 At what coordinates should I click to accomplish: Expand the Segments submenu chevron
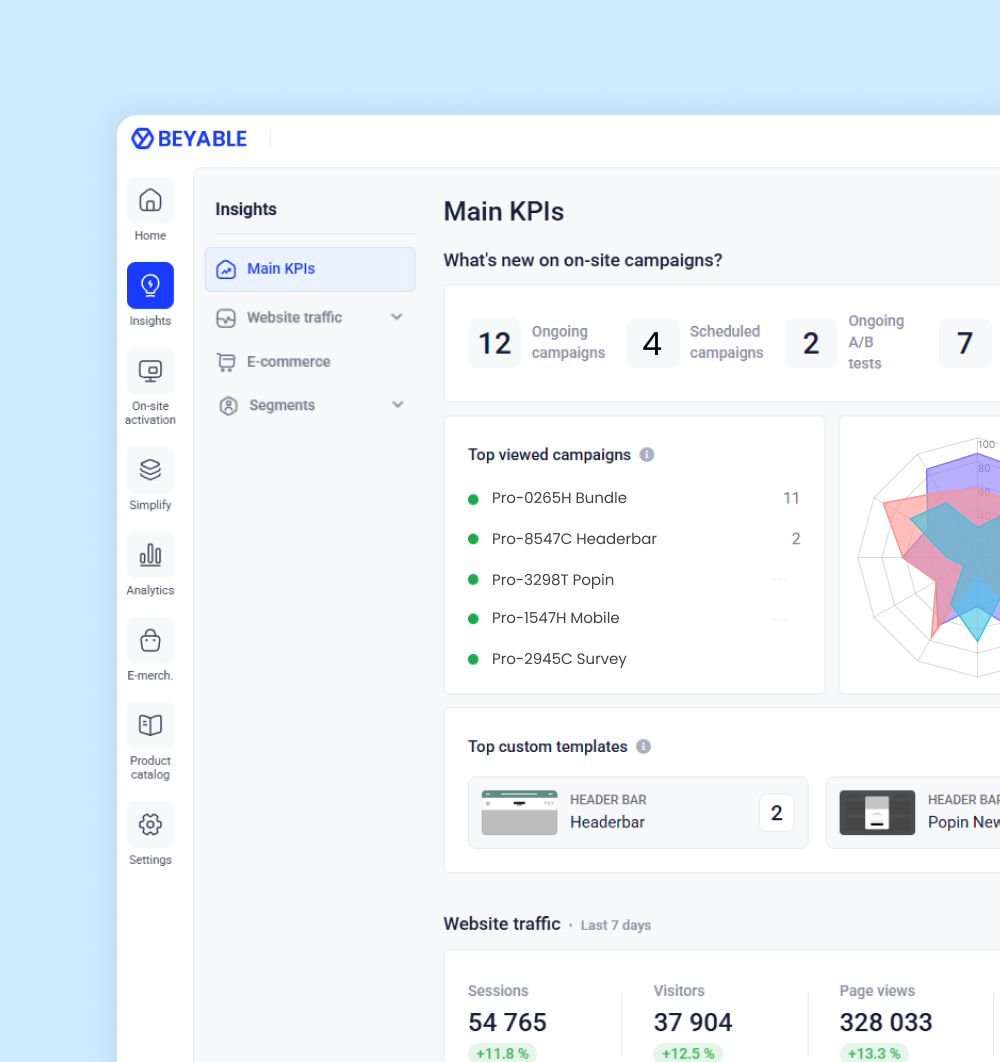398,404
